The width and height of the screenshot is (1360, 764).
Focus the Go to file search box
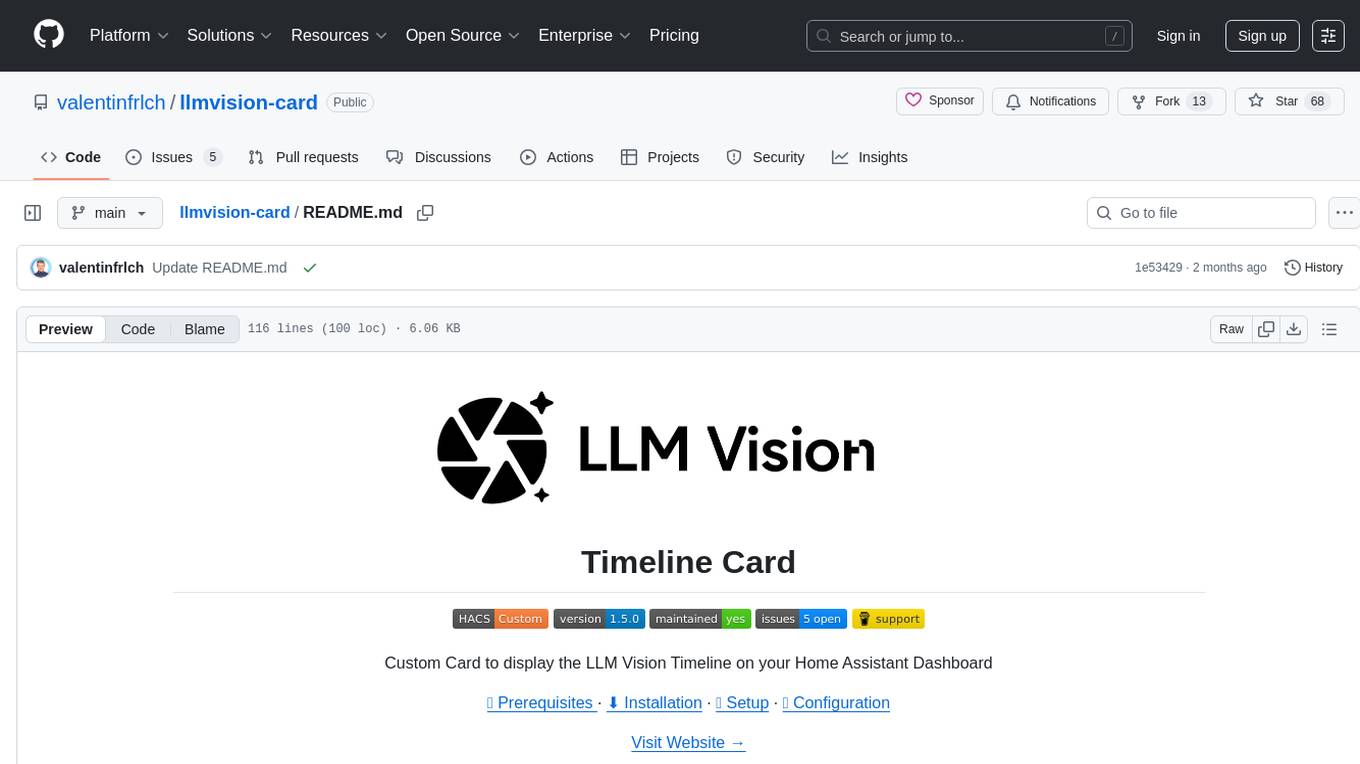pyautogui.click(x=1201, y=213)
